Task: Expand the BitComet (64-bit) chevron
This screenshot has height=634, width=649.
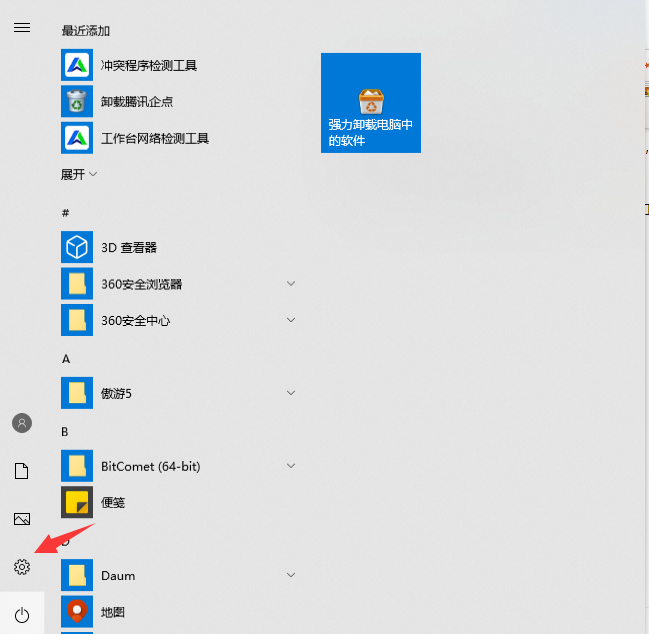Action: click(291, 466)
